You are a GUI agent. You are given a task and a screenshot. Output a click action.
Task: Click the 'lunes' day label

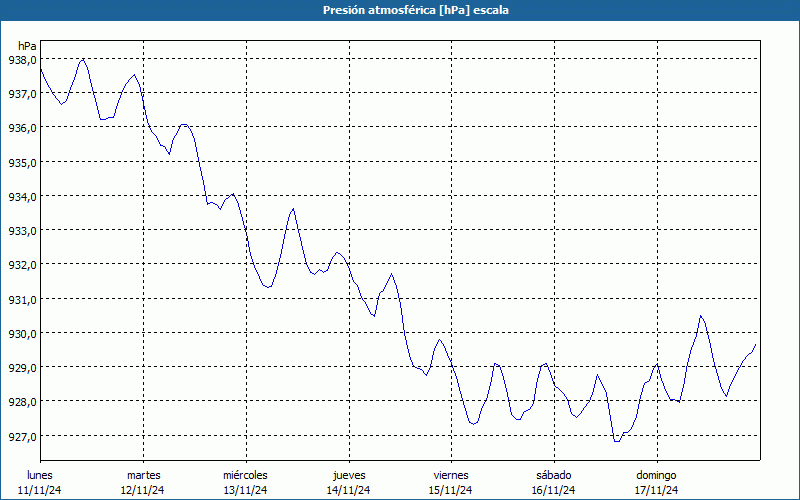pos(40,475)
